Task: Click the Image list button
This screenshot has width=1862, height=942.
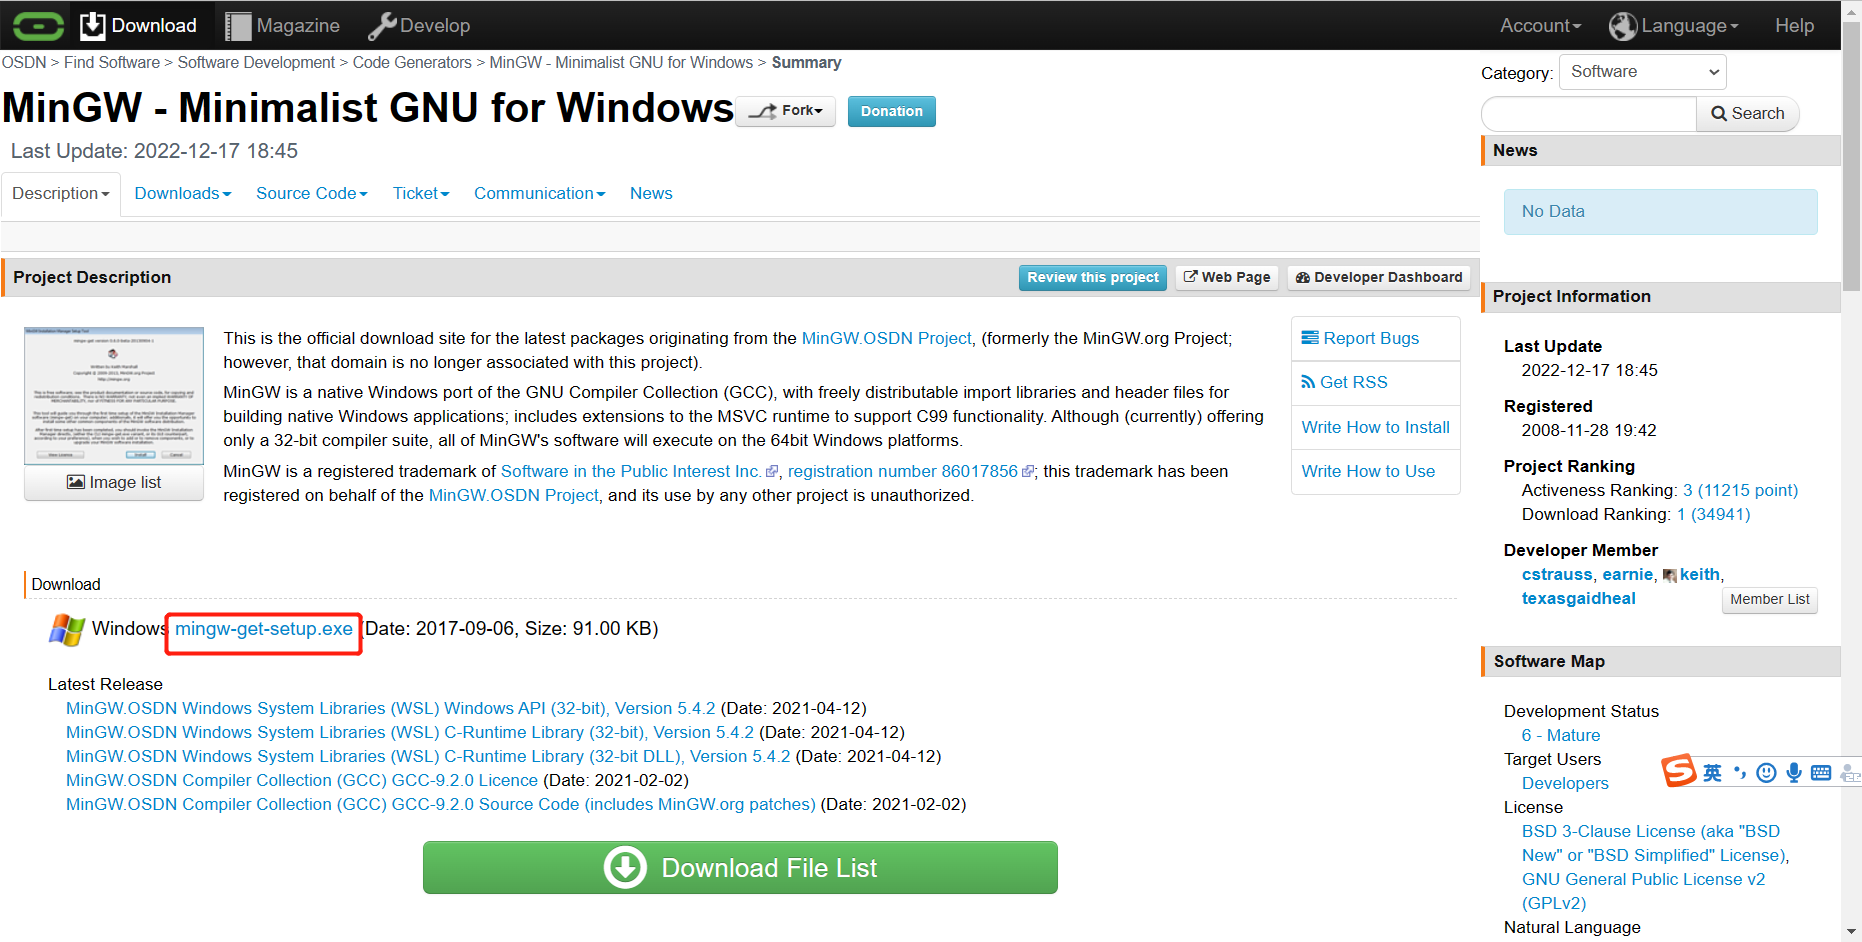Action: pyautogui.click(x=114, y=483)
